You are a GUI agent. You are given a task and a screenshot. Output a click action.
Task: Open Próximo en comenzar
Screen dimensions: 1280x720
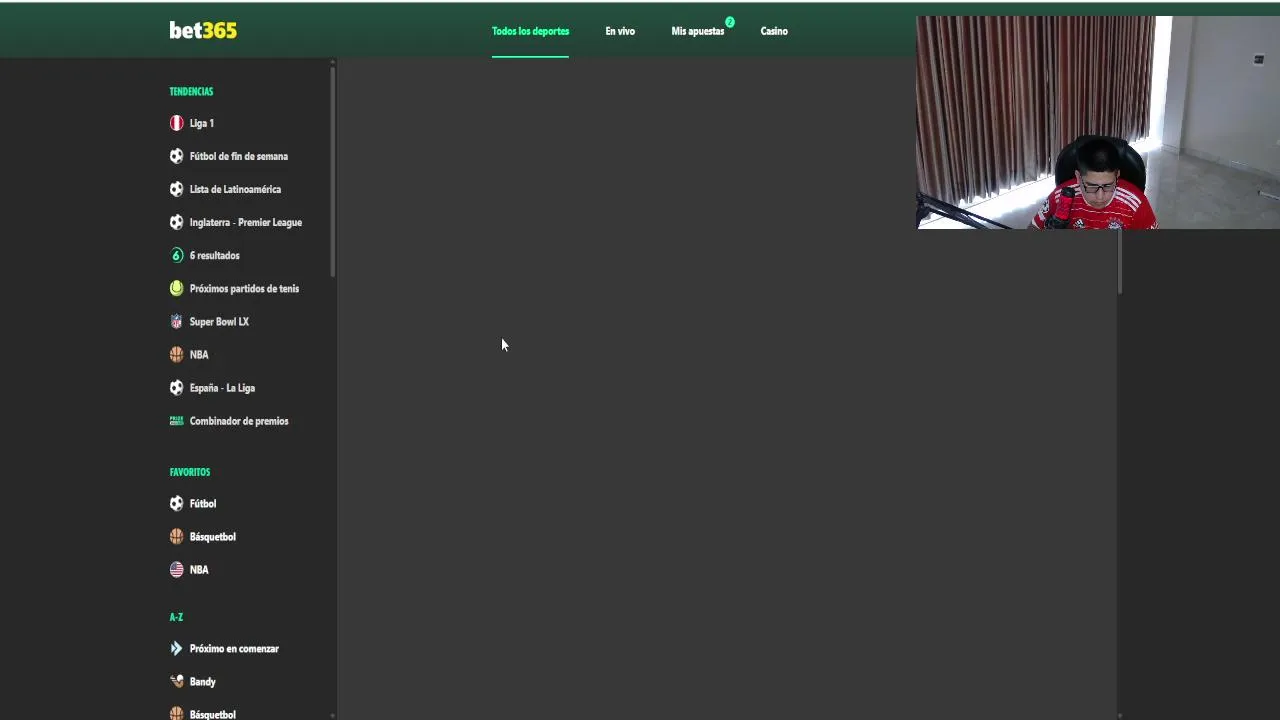pyautogui.click(x=234, y=648)
